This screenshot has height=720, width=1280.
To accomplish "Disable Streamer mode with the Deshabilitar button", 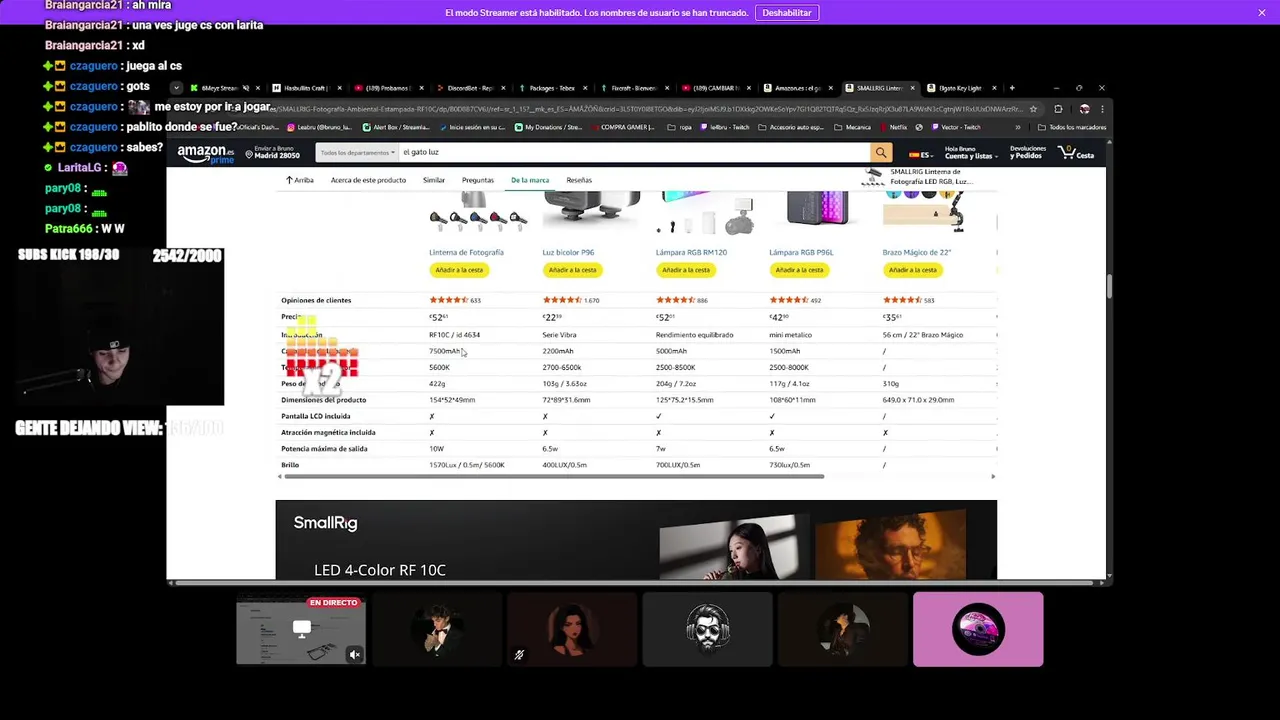I will (x=787, y=13).
